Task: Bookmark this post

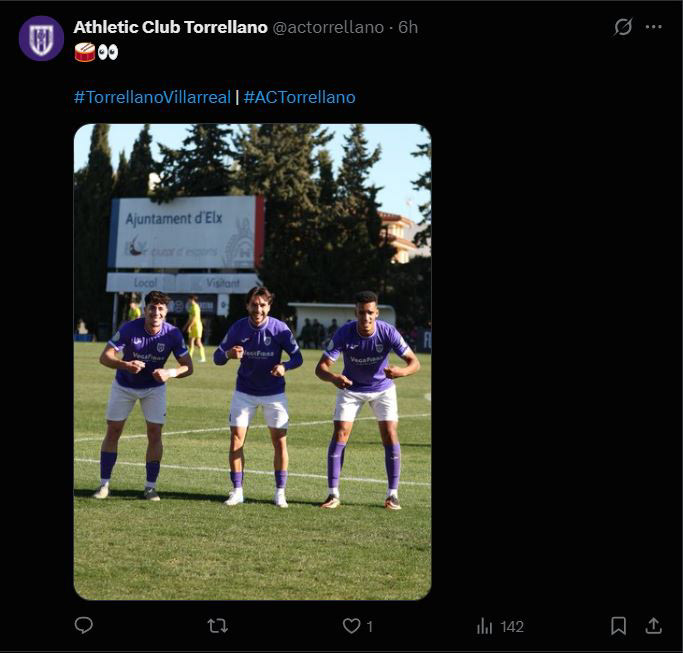Action: [618, 626]
